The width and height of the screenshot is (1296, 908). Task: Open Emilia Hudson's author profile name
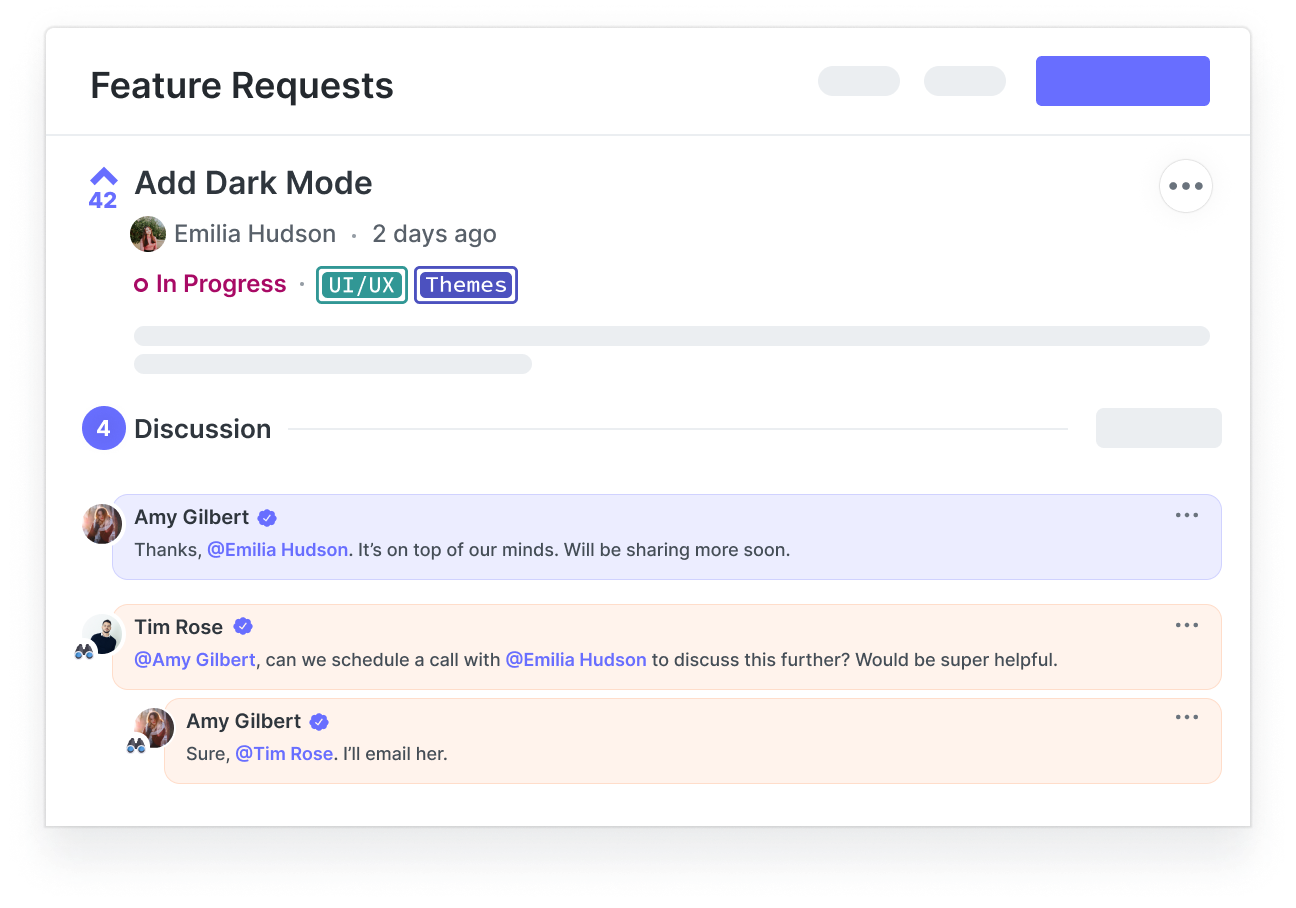coord(255,234)
